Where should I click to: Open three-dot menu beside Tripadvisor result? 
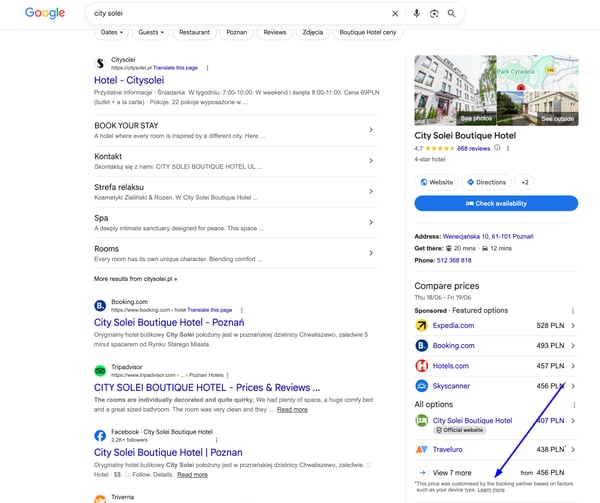point(228,375)
